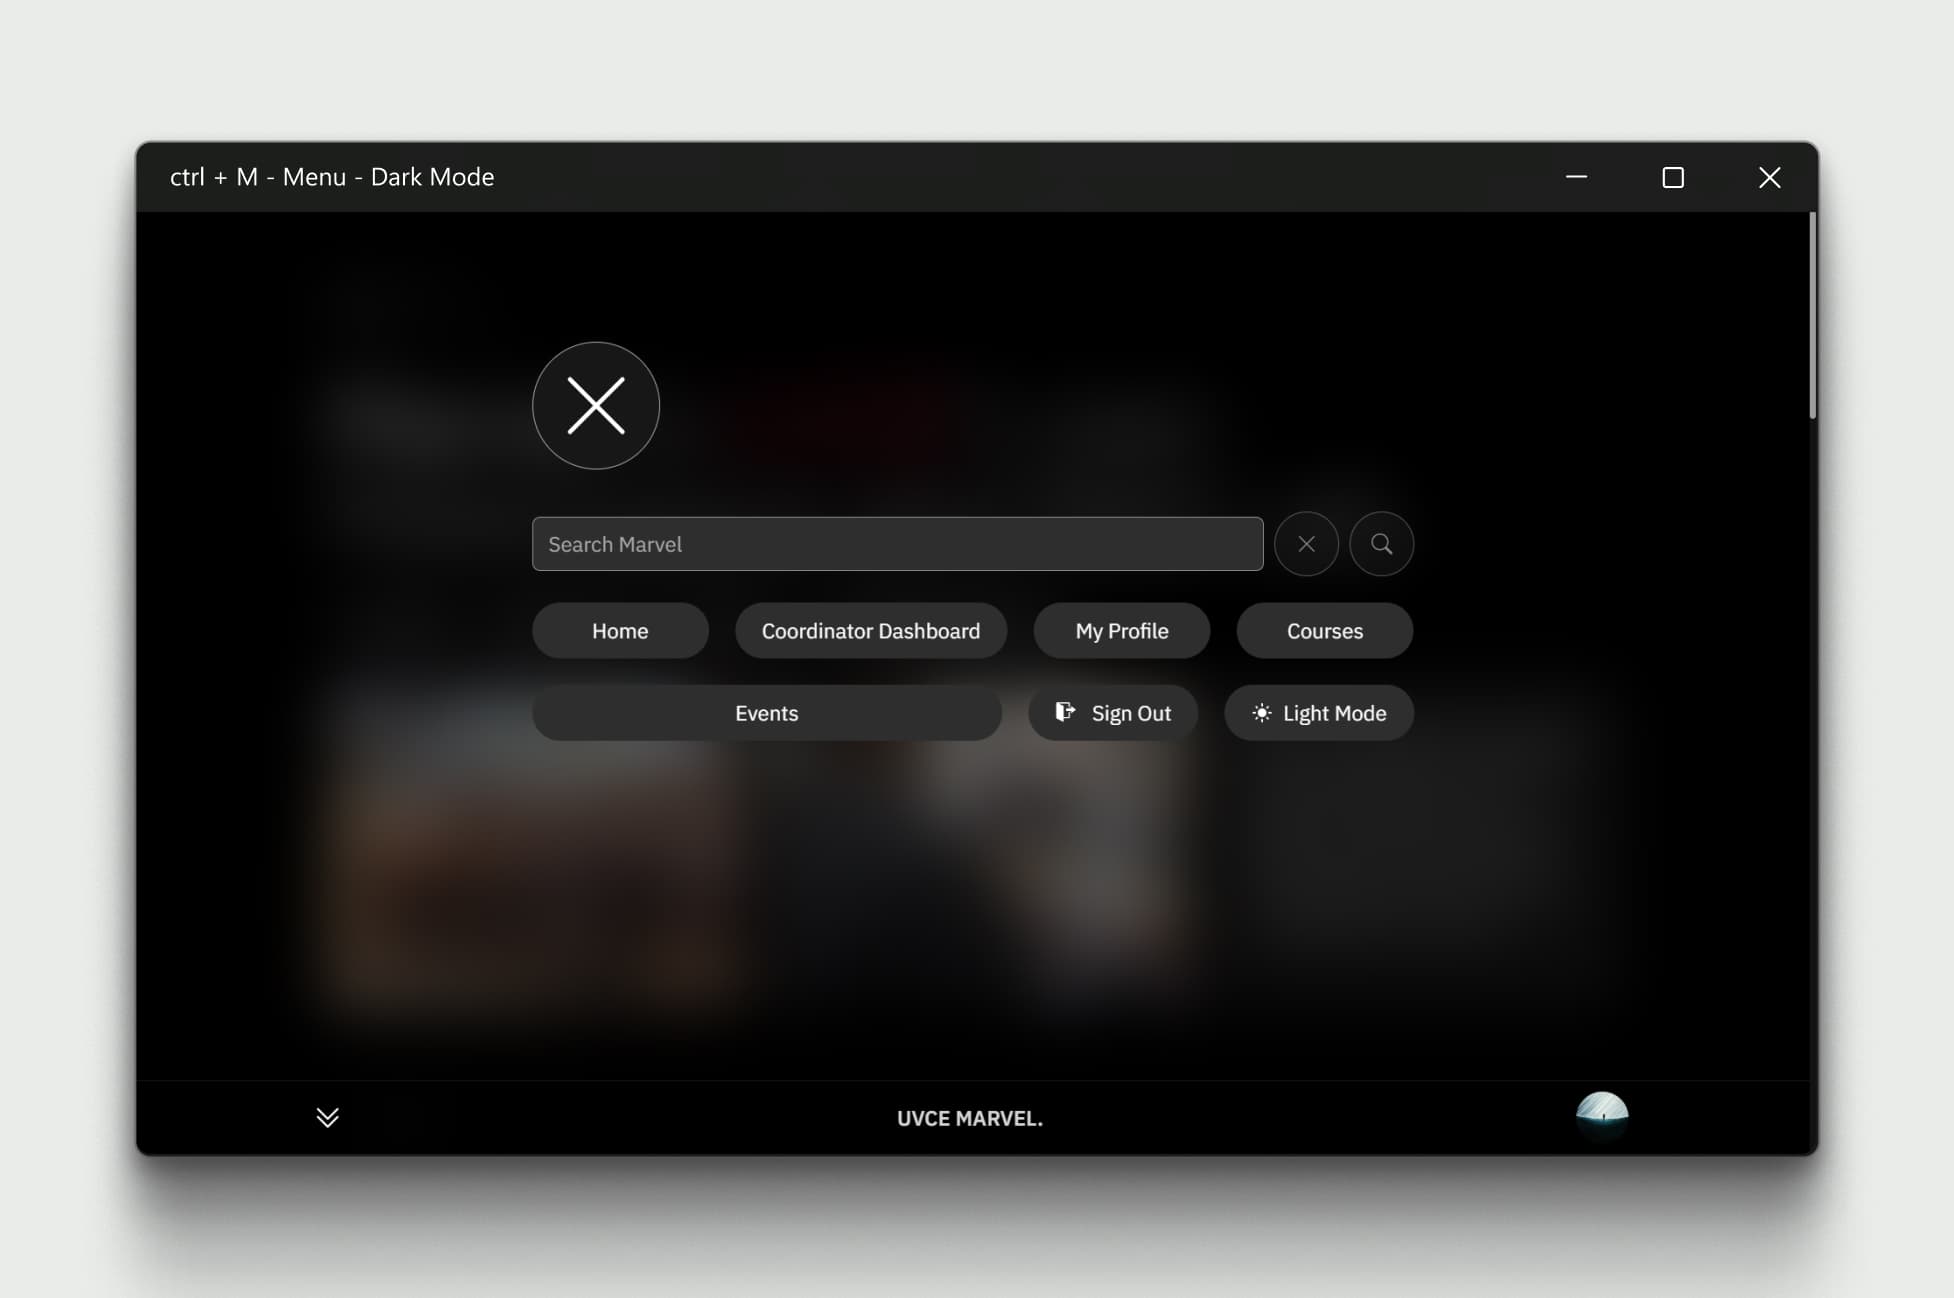The width and height of the screenshot is (1954, 1298).
Task: Click the Sign Out icon
Action: tap(1065, 711)
